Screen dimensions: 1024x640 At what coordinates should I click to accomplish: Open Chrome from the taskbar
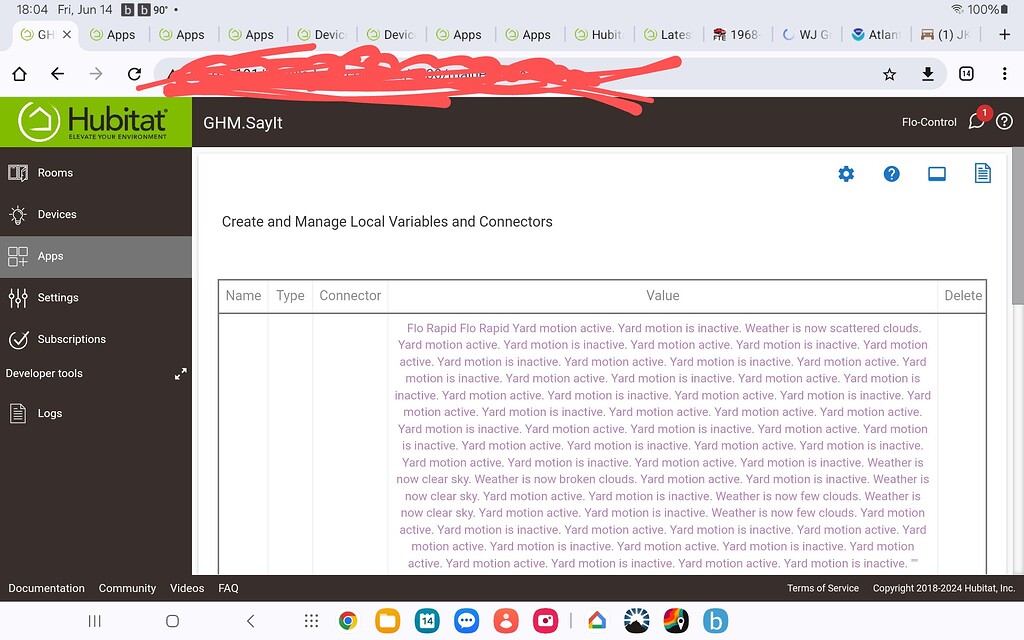click(347, 621)
